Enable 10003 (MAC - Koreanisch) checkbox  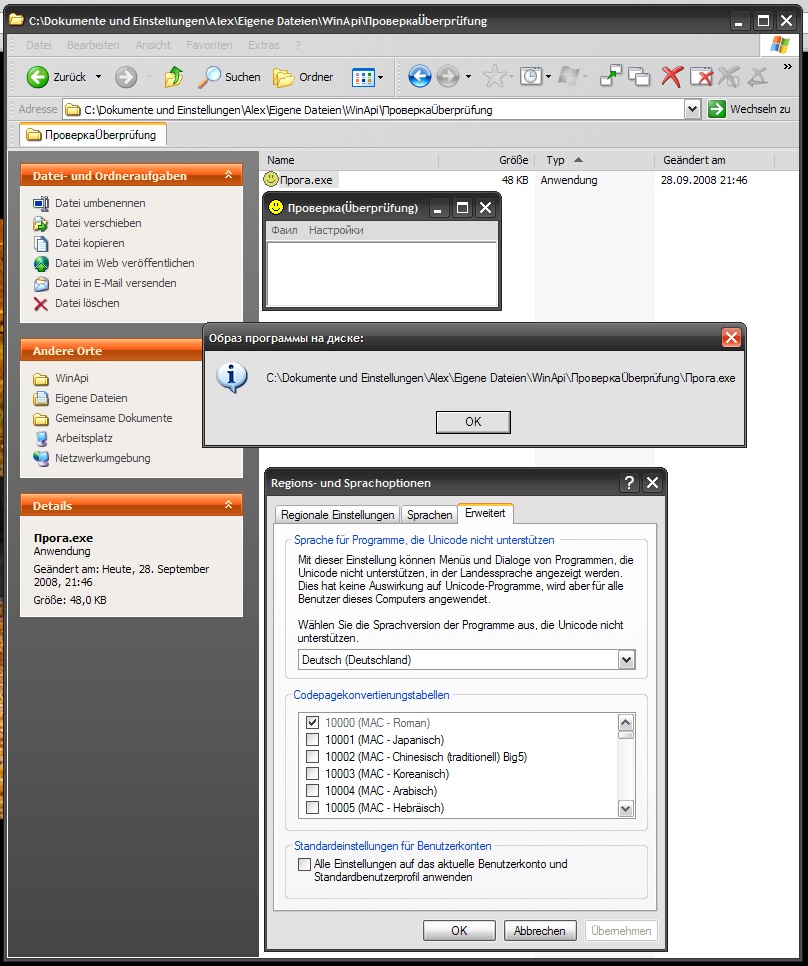point(312,773)
